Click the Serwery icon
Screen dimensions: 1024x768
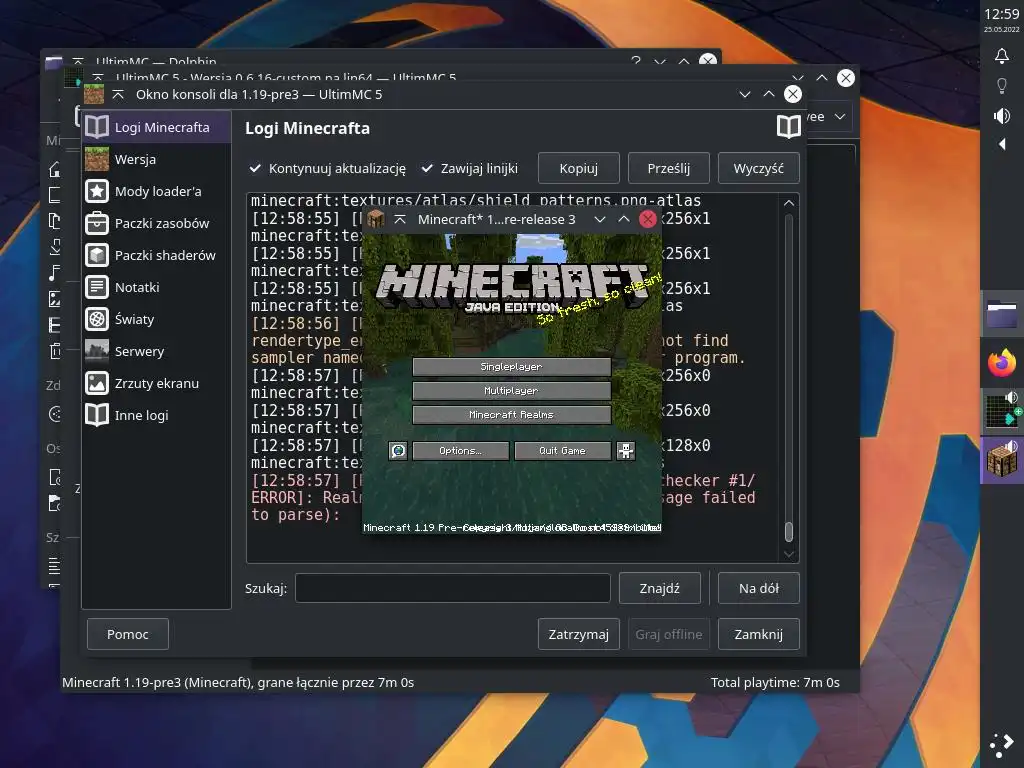[x=97, y=351]
